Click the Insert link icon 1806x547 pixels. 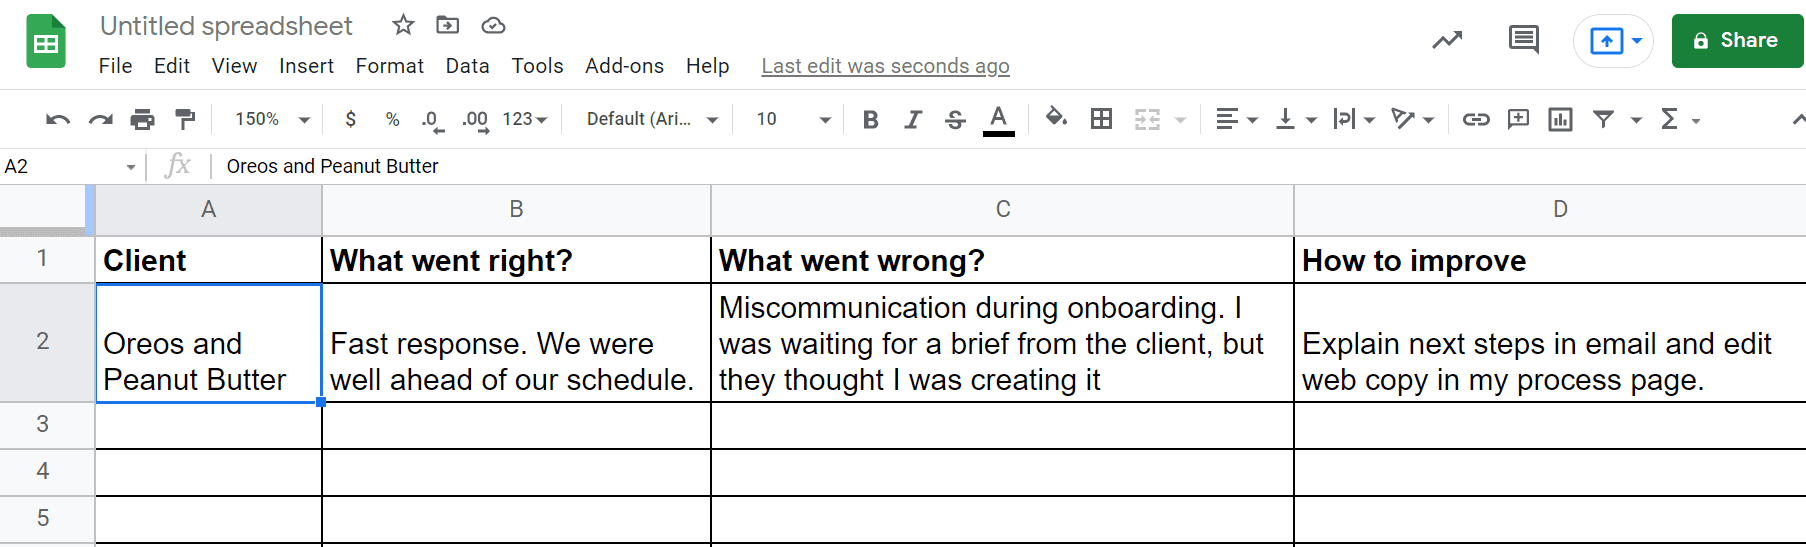tap(1476, 120)
